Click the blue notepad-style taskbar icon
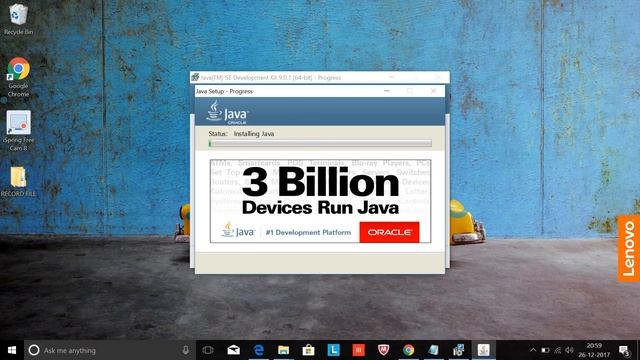This screenshot has height=360, width=640. click(x=433, y=350)
